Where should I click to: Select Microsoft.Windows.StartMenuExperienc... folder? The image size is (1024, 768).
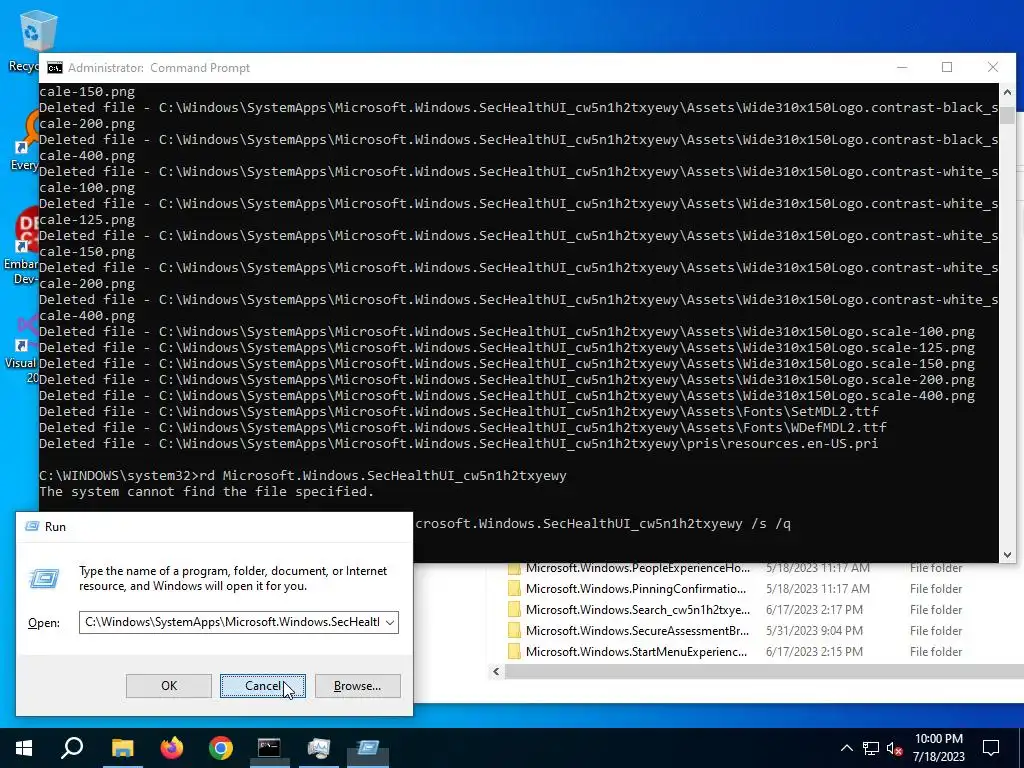pyautogui.click(x=636, y=651)
